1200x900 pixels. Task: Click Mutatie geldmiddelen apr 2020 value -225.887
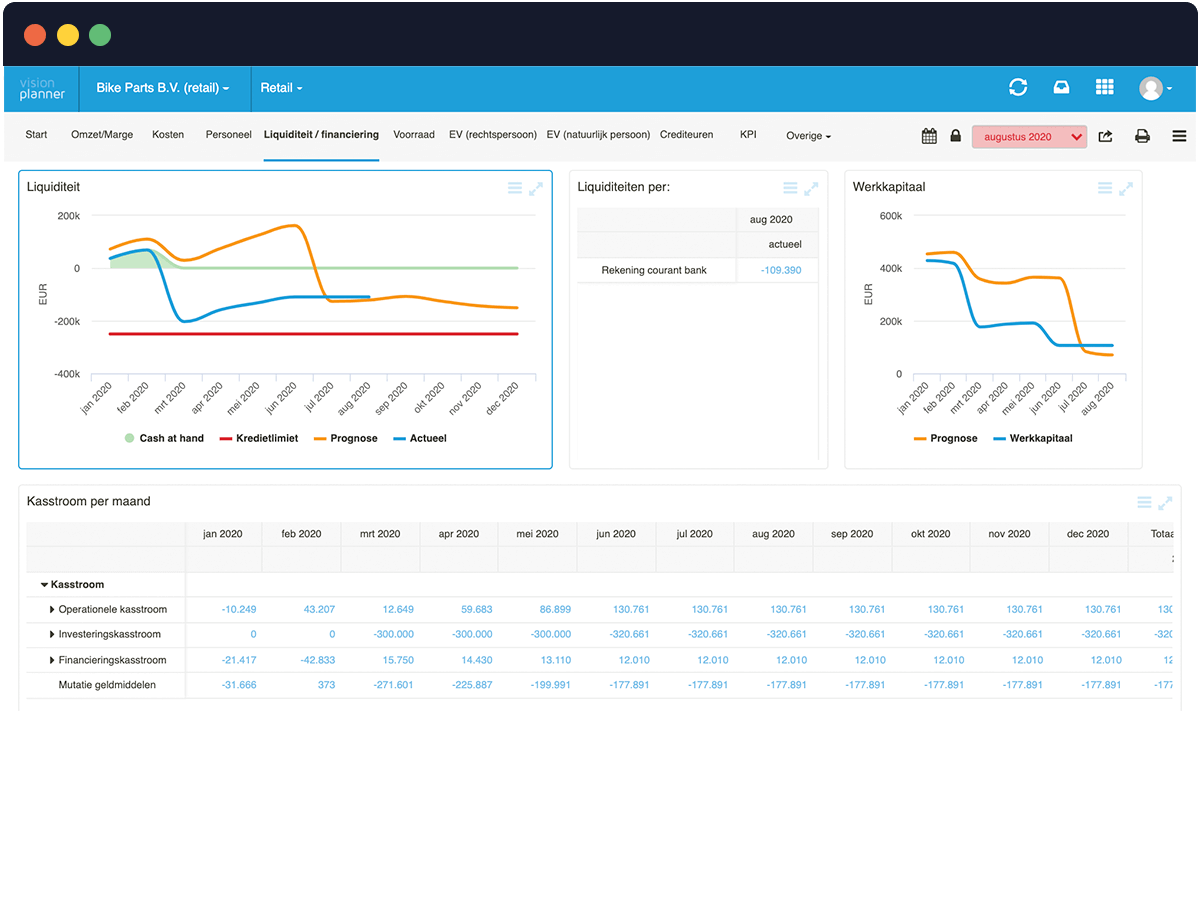[472, 686]
